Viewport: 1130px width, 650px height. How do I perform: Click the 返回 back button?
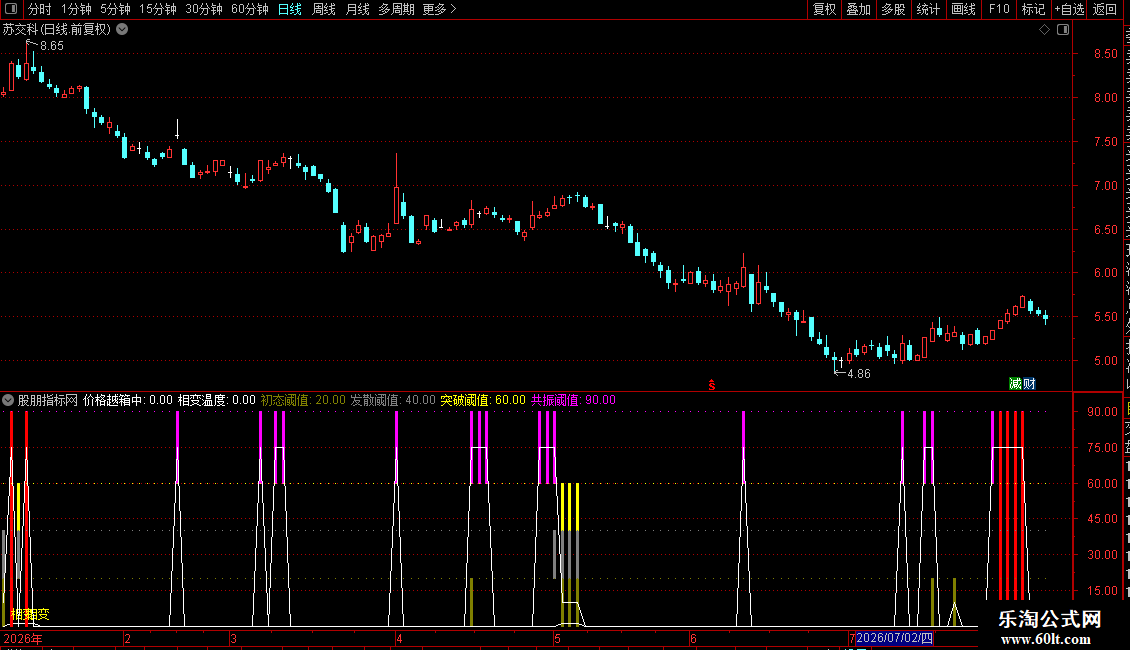pyautogui.click(x=1105, y=9)
